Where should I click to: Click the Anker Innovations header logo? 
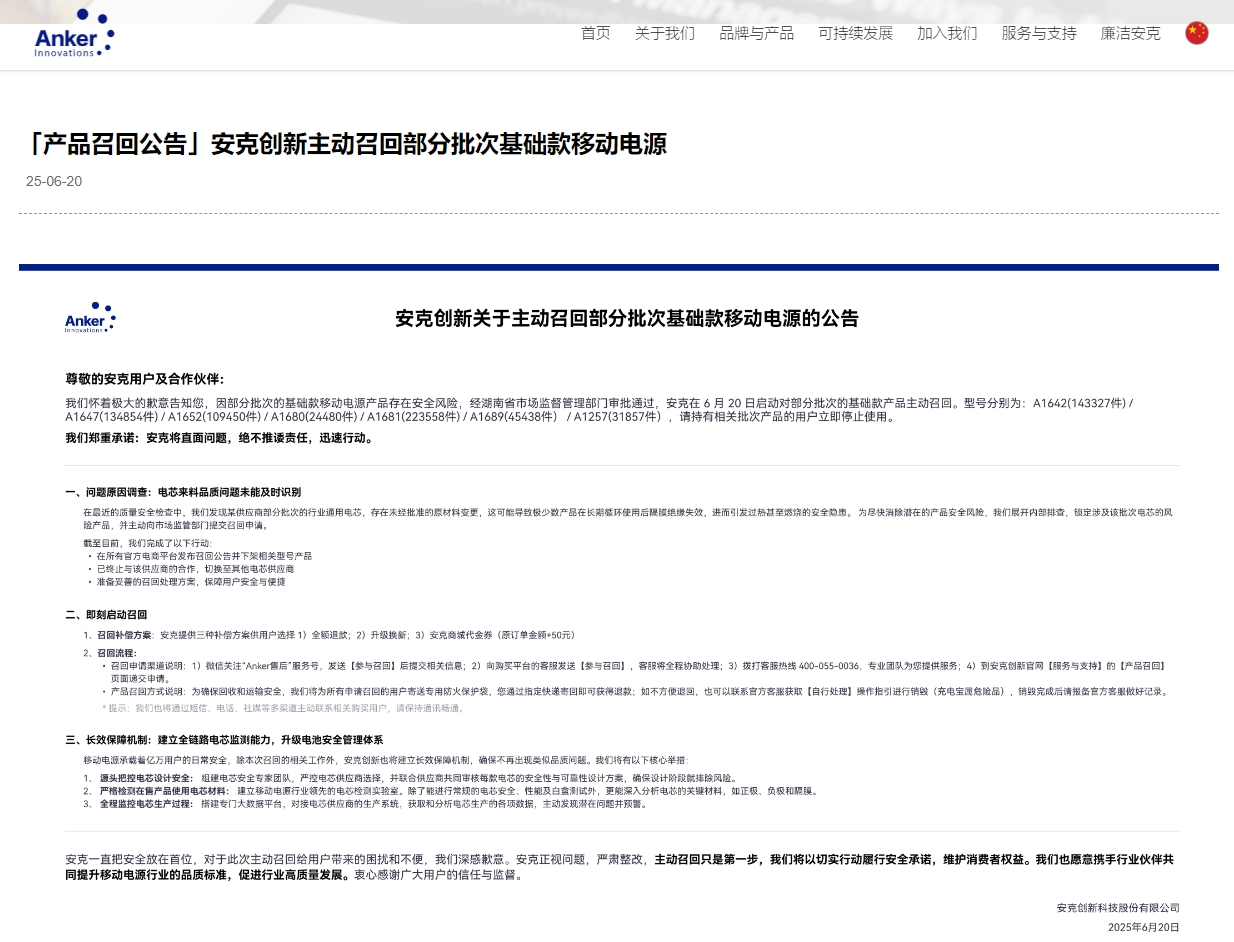(75, 33)
